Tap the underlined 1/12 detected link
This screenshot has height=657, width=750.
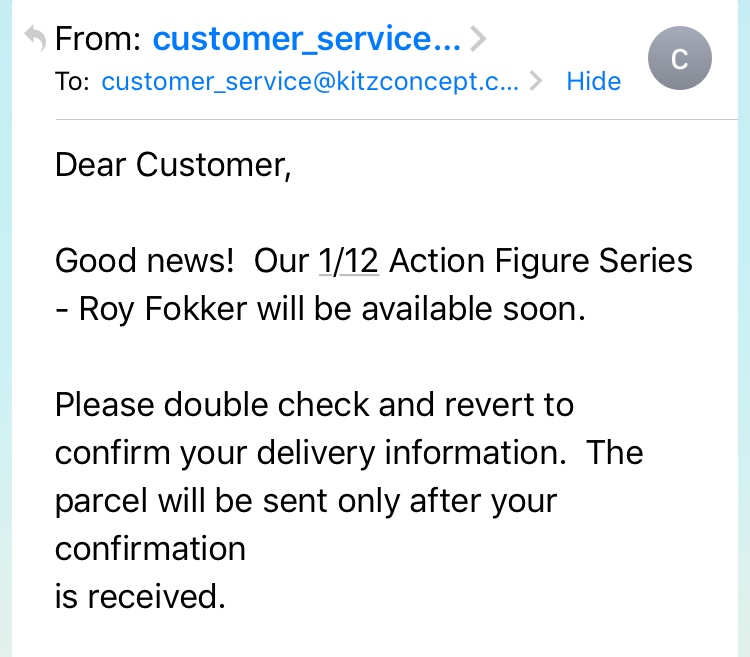(x=349, y=261)
